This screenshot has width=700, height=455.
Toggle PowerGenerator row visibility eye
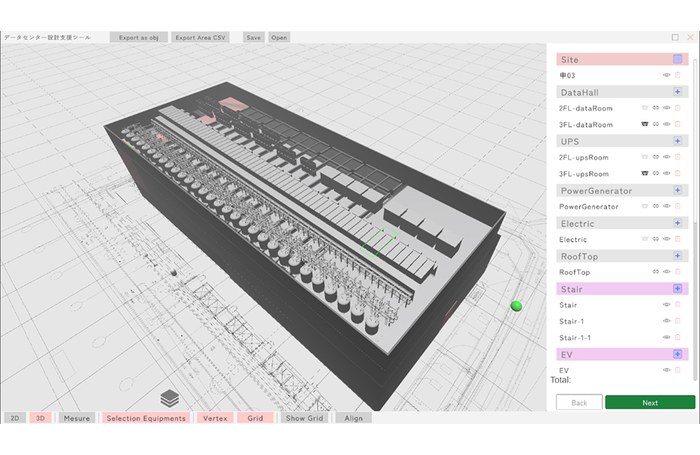667,206
